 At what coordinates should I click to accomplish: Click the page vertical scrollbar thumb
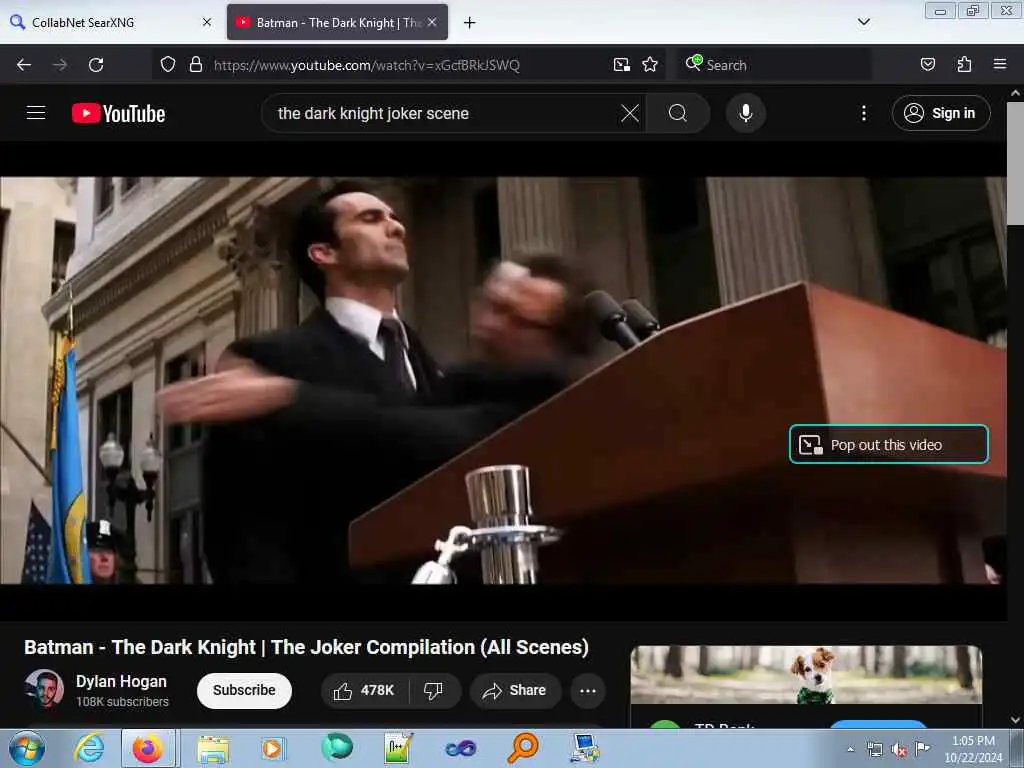coord(1015,164)
